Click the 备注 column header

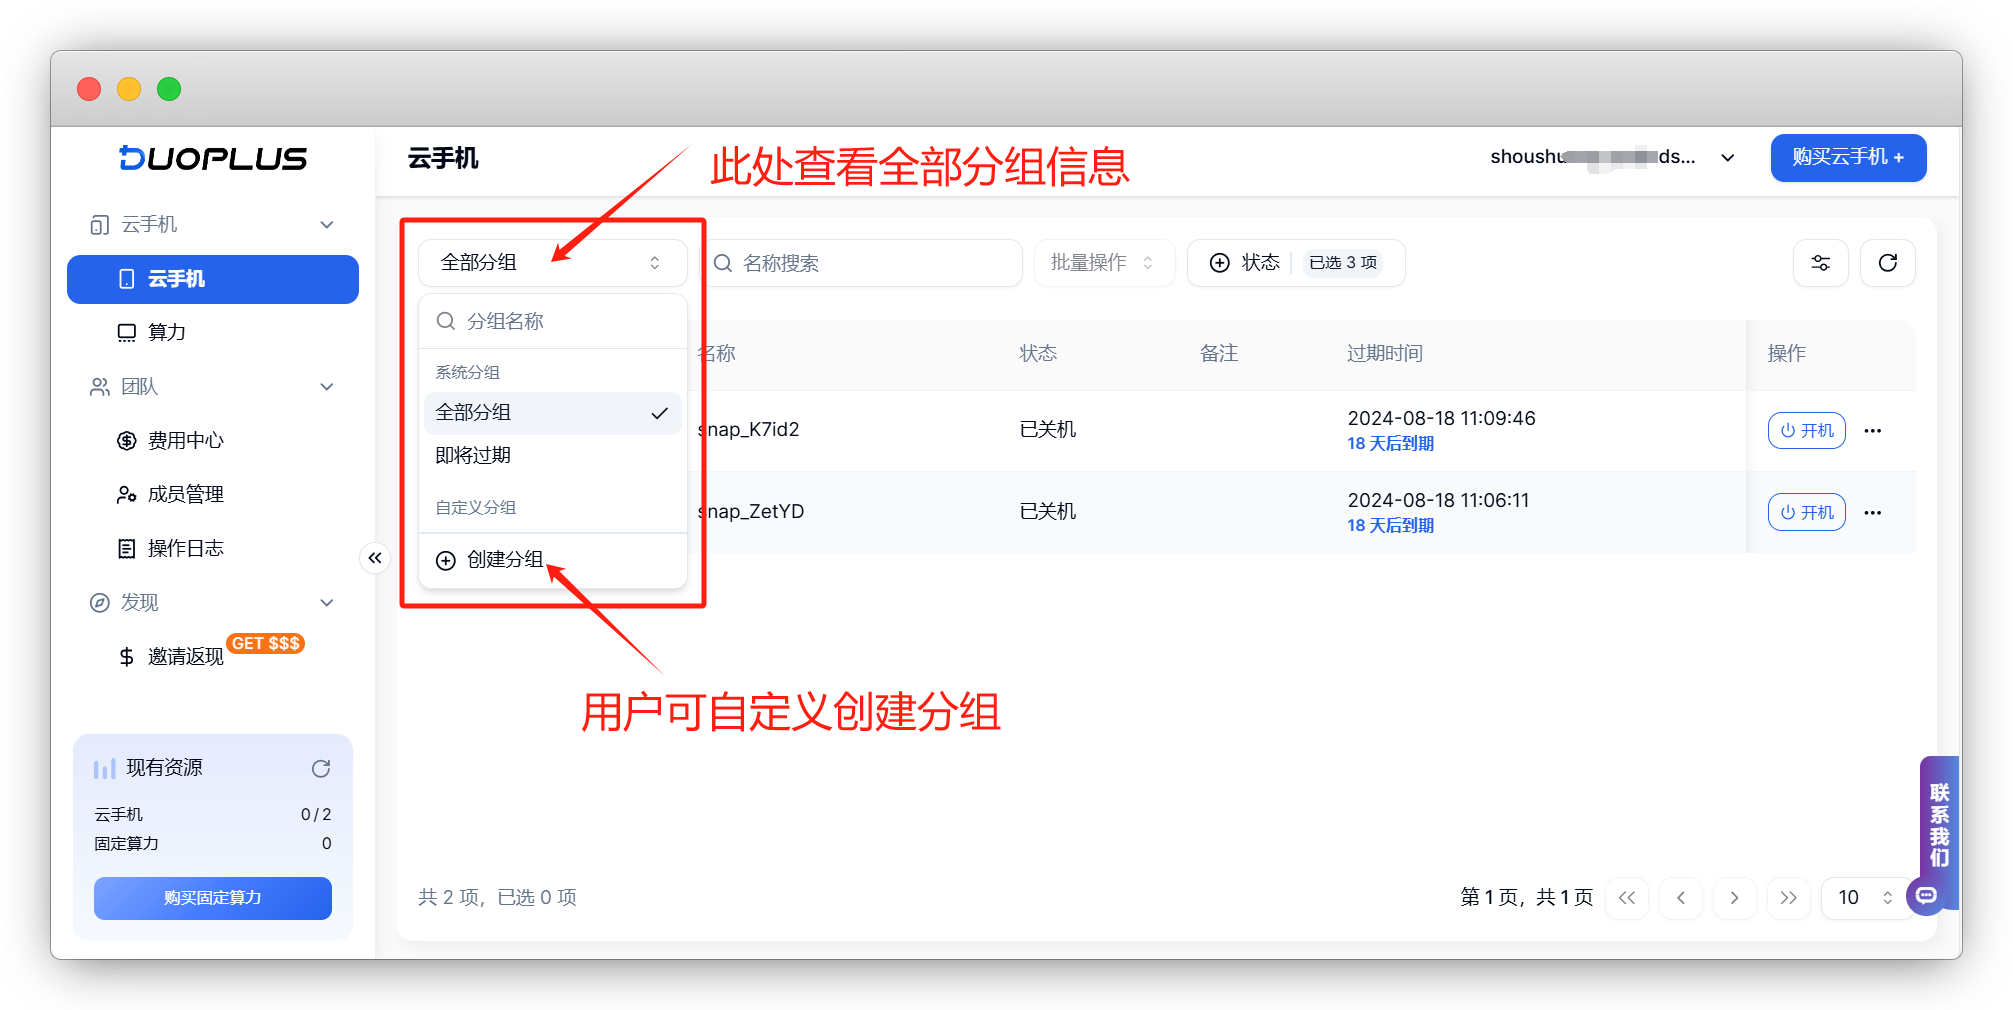(1219, 354)
